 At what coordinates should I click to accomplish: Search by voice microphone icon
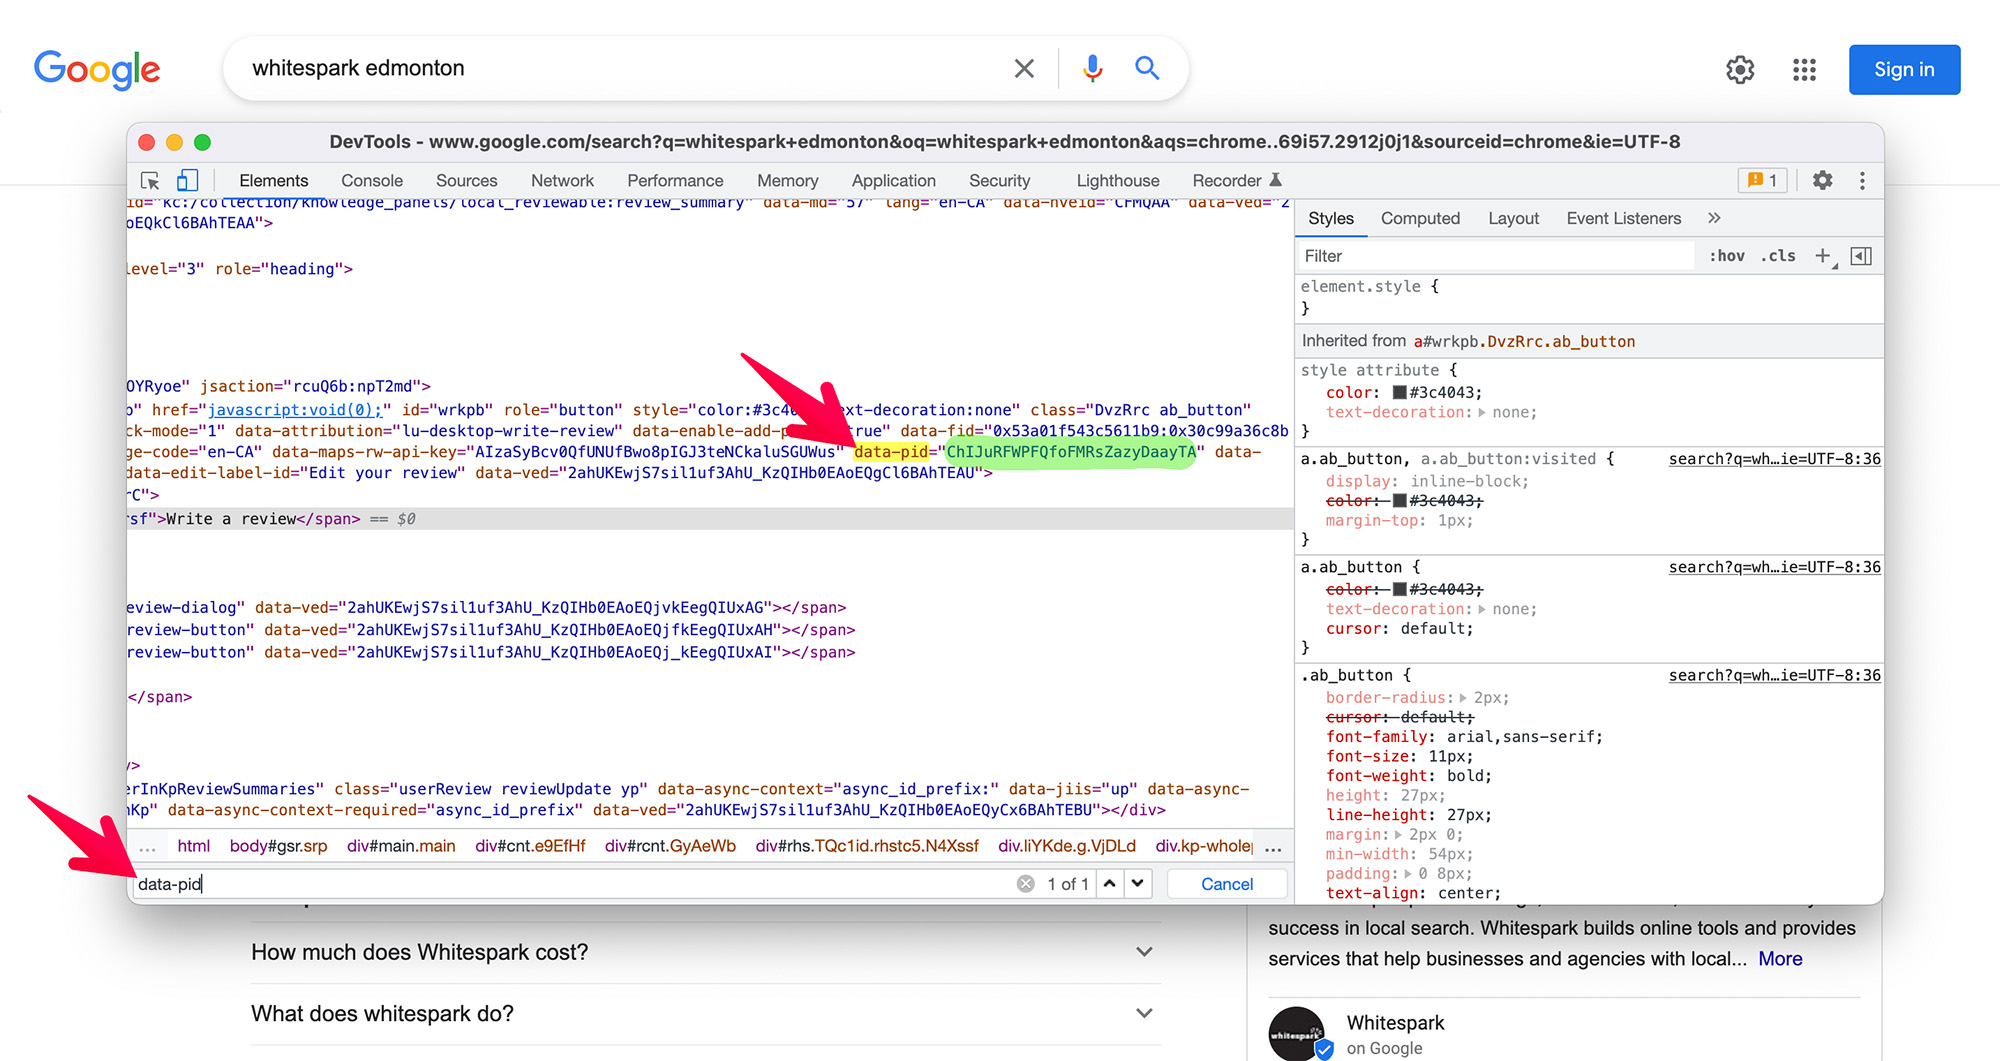(x=1092, y=68)
